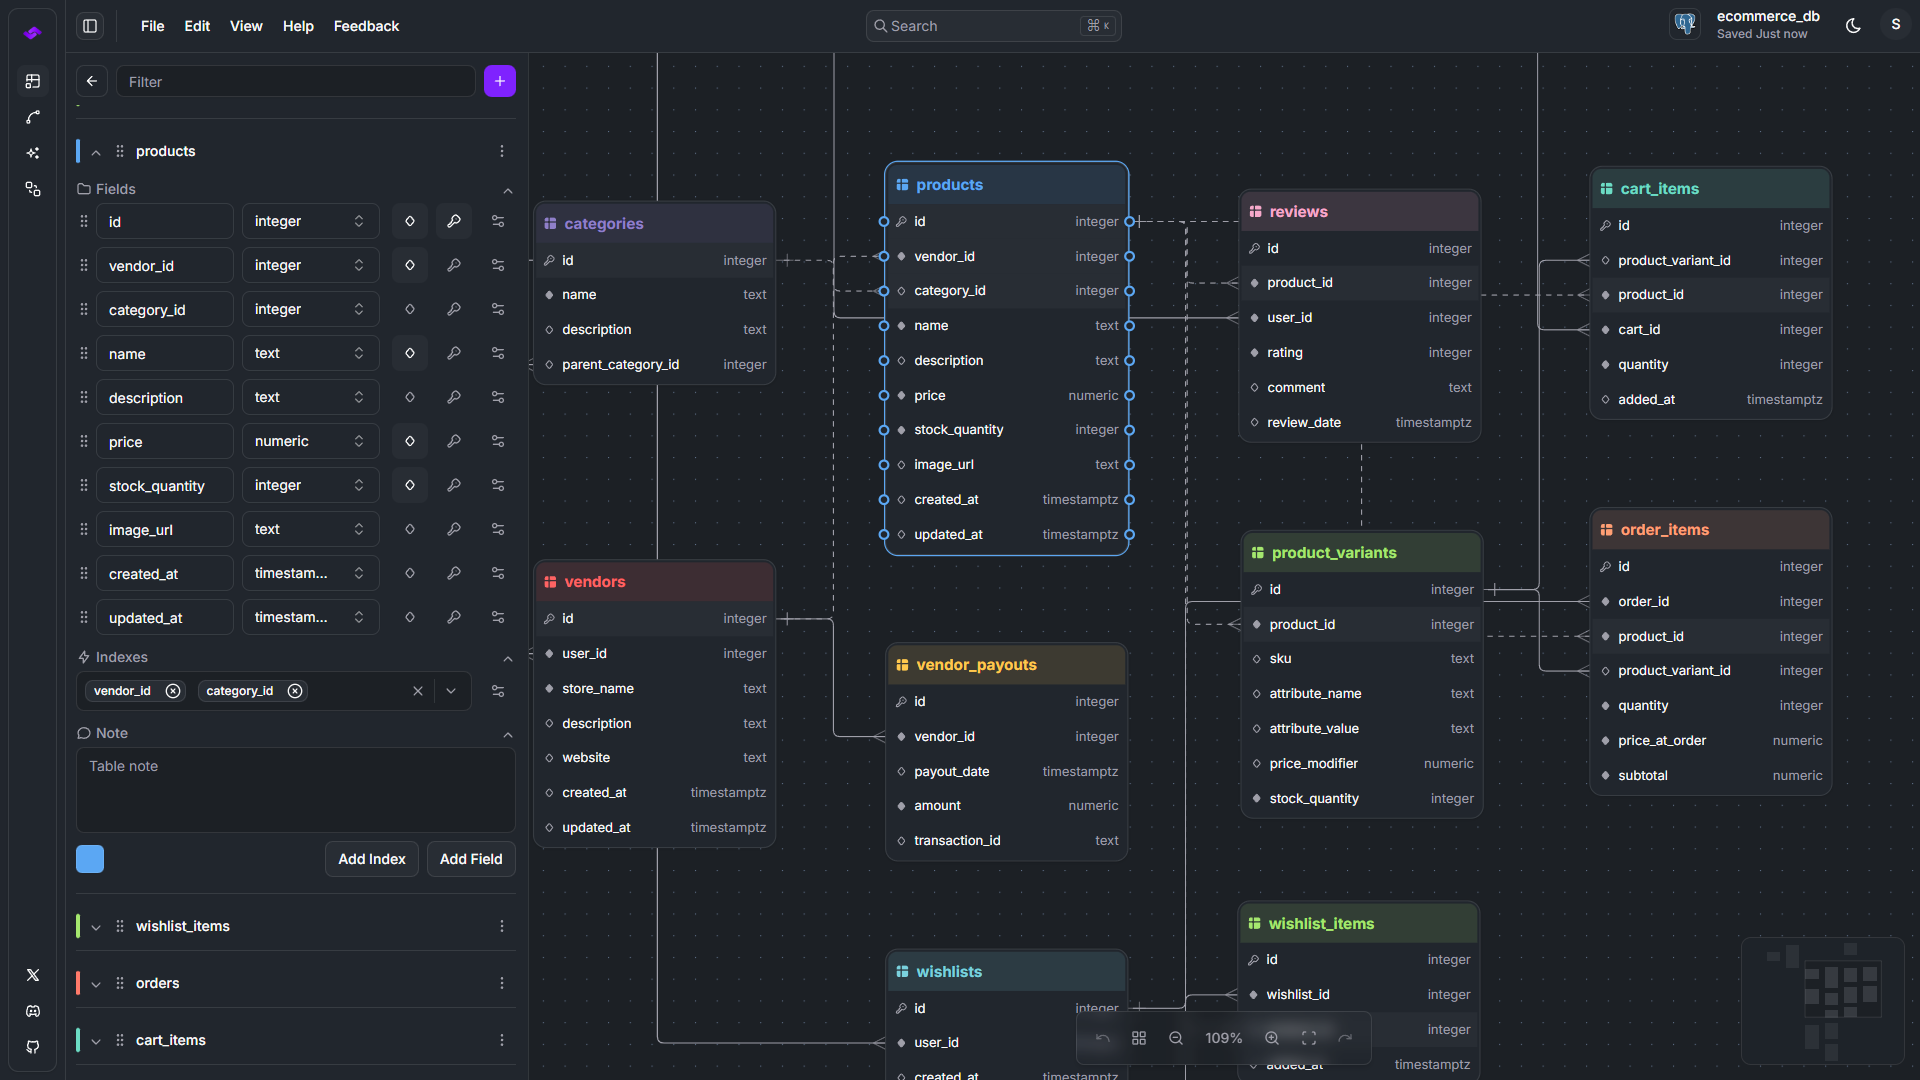This screenshot has width=1920, height=1080.
Task: Open the Feedback menu
Action: pyautogui.click(x=366, y=26)
